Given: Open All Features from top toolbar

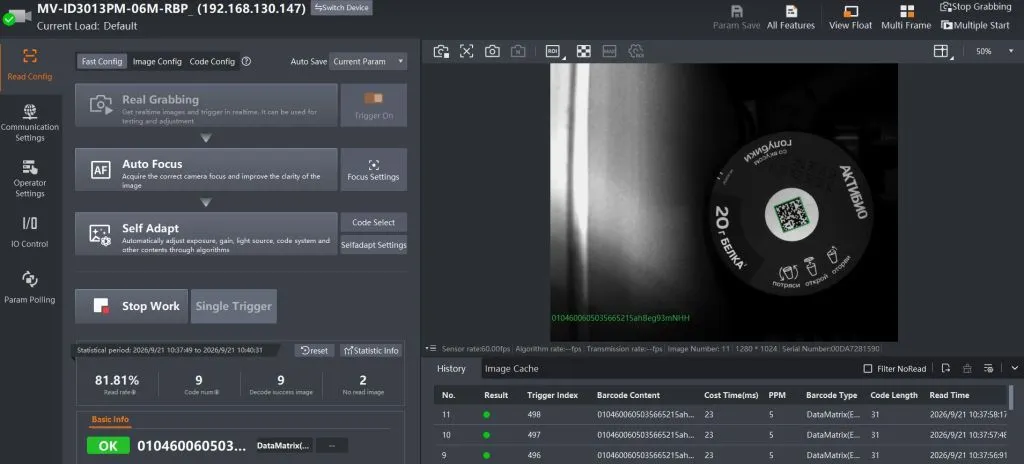Looking at the screenshot, I should coord(790,18).
